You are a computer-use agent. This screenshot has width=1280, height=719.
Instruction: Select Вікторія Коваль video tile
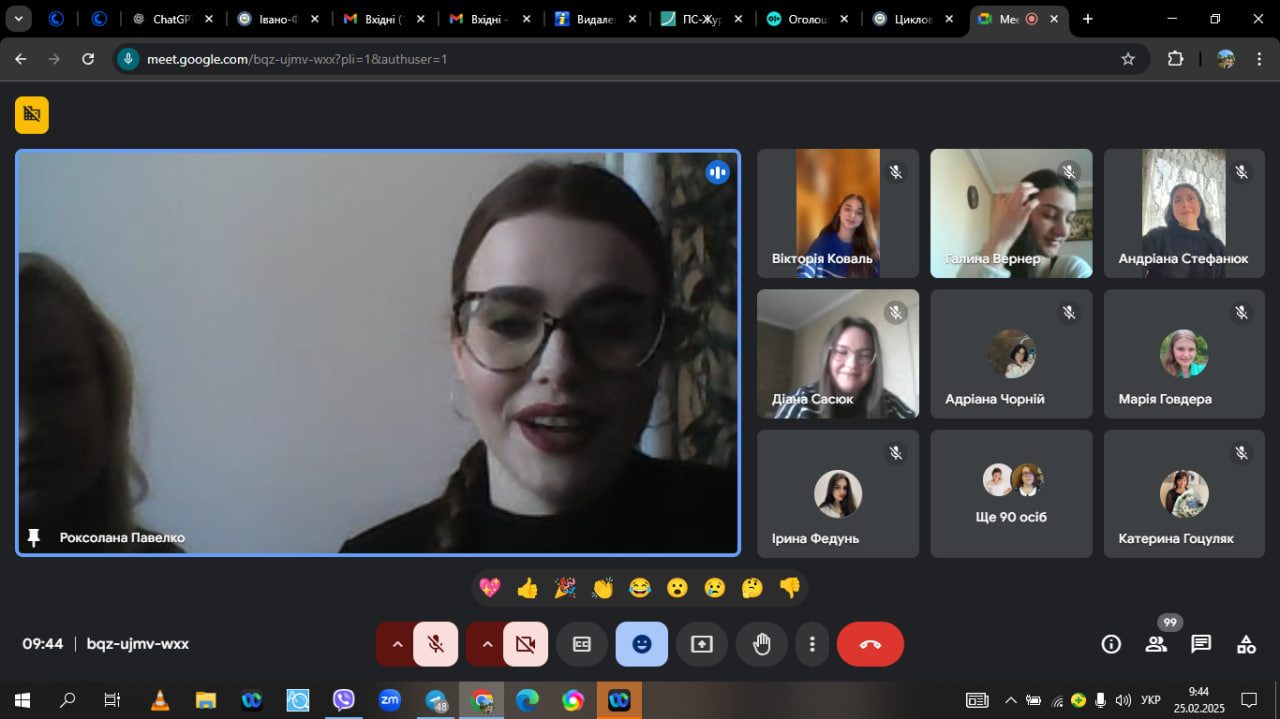(x=838, y=213)
